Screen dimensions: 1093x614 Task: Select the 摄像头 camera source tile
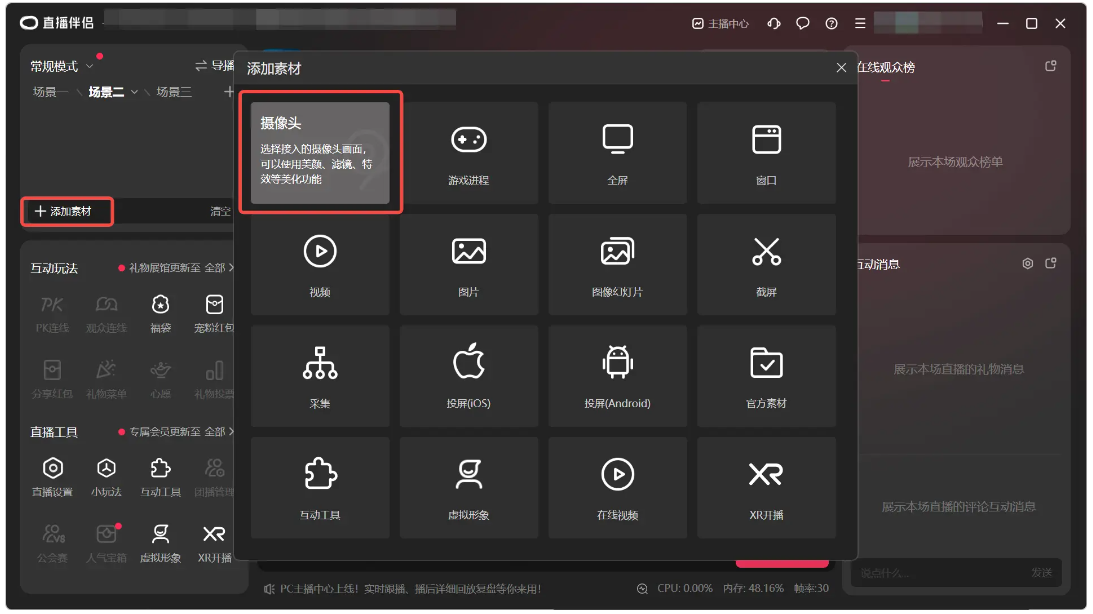coord(320,153)
